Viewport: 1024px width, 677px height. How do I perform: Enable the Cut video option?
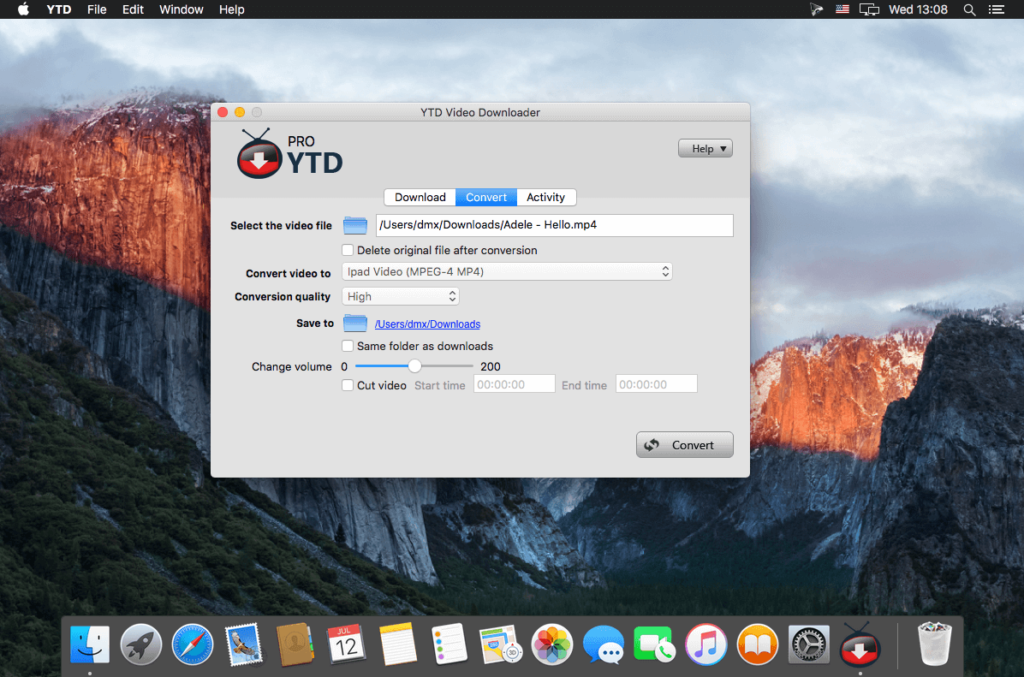[x=348, y=384]
